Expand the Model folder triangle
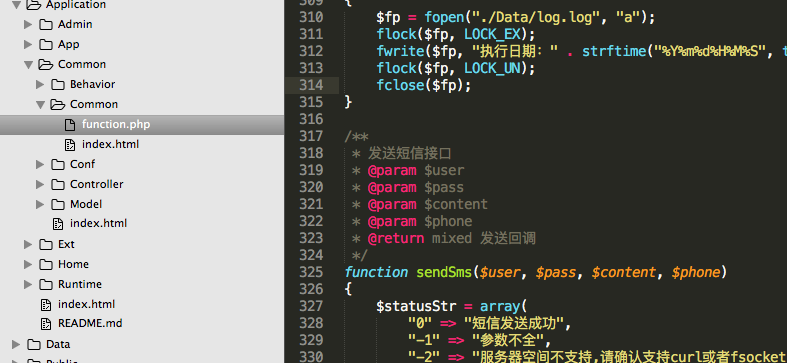This screenshot has width=787, height=363. pos(40,204)
